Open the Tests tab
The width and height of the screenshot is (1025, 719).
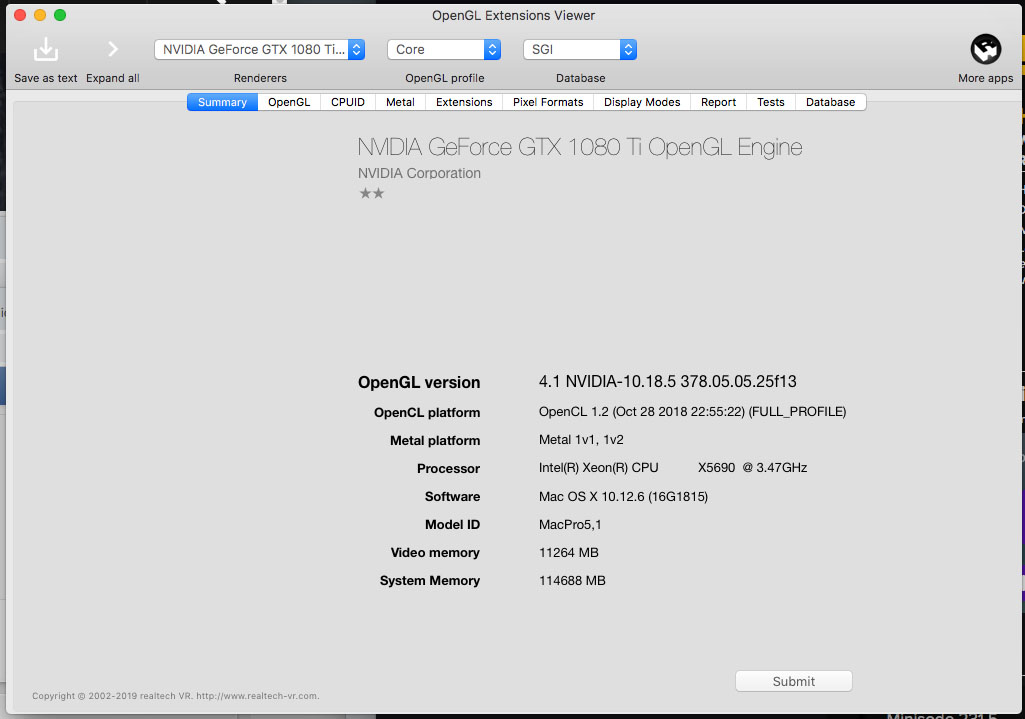click(771, 102)
